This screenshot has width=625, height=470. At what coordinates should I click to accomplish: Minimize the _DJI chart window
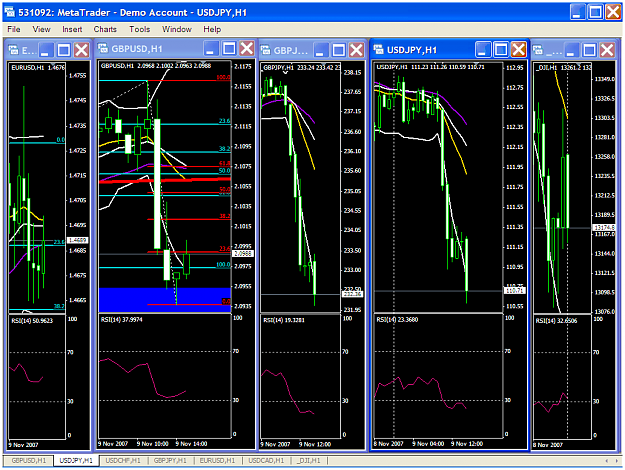pos(571,50)
